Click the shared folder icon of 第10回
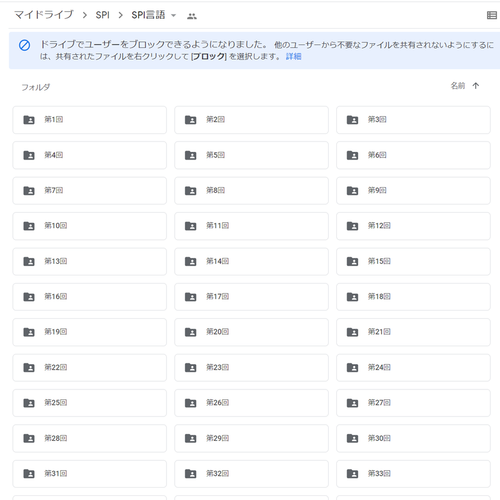This screenshot has height=500, width=500. [29, 226]
